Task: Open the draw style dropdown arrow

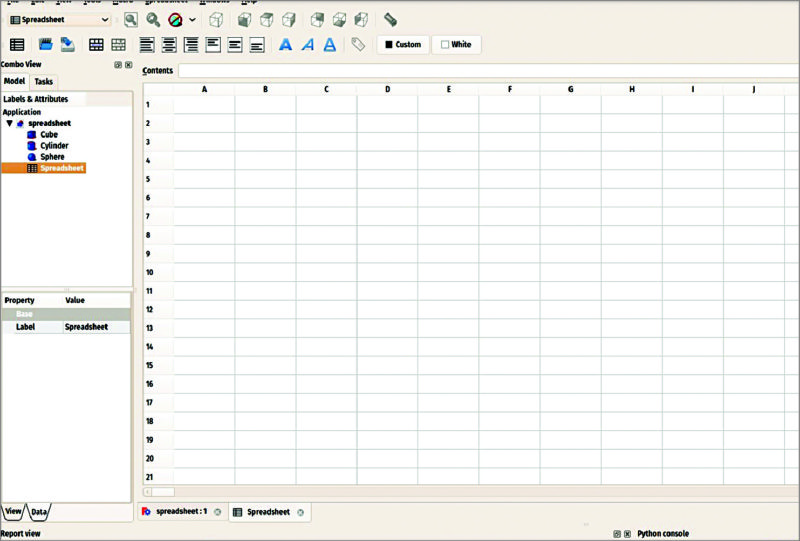Action: coord(192,20)
